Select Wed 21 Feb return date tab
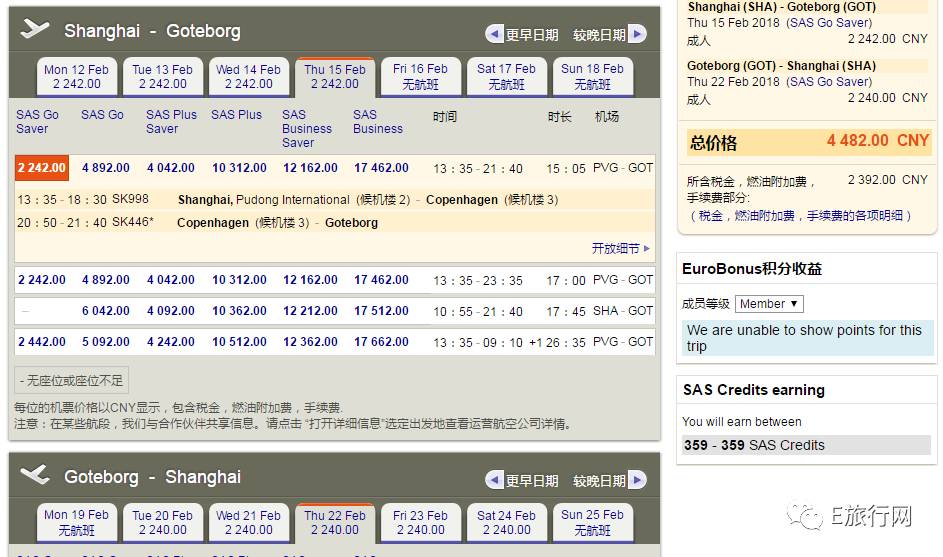Screen dimensions: 943x557 248,523
